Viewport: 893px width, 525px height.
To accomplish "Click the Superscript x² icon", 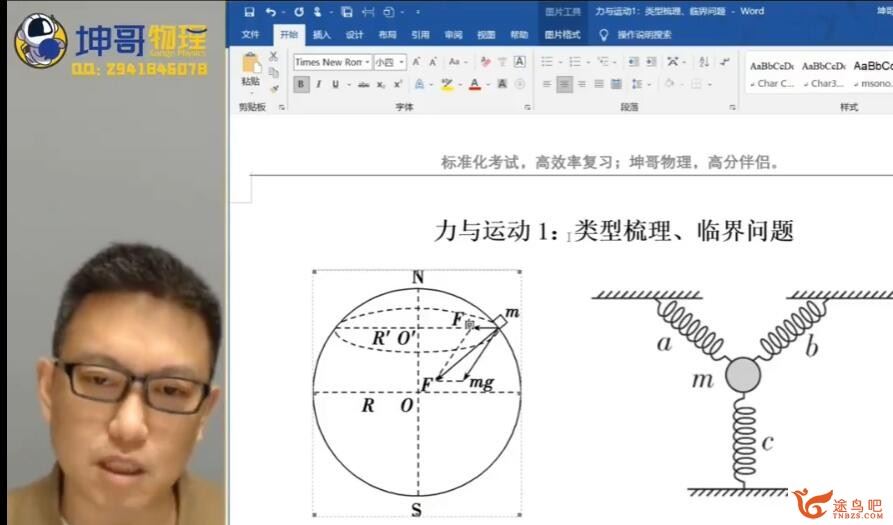I will pos(398,84).
